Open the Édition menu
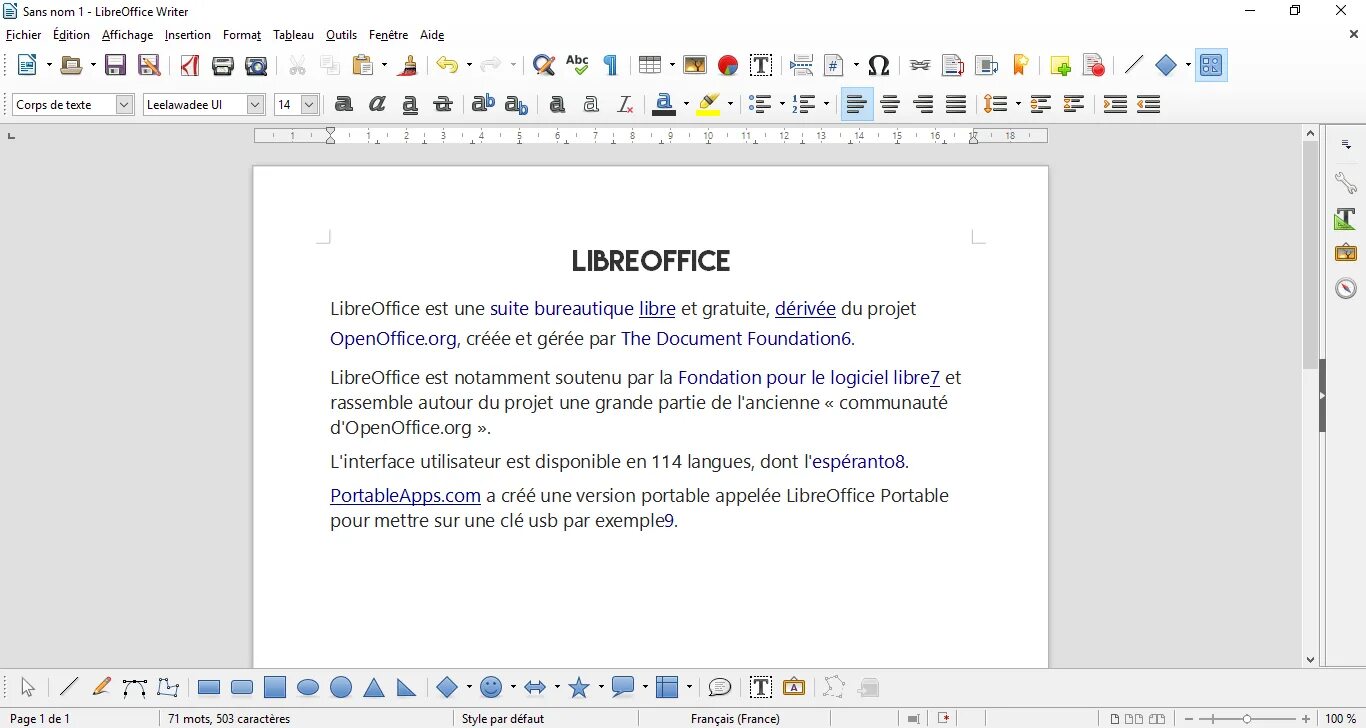 pos(71,35)
